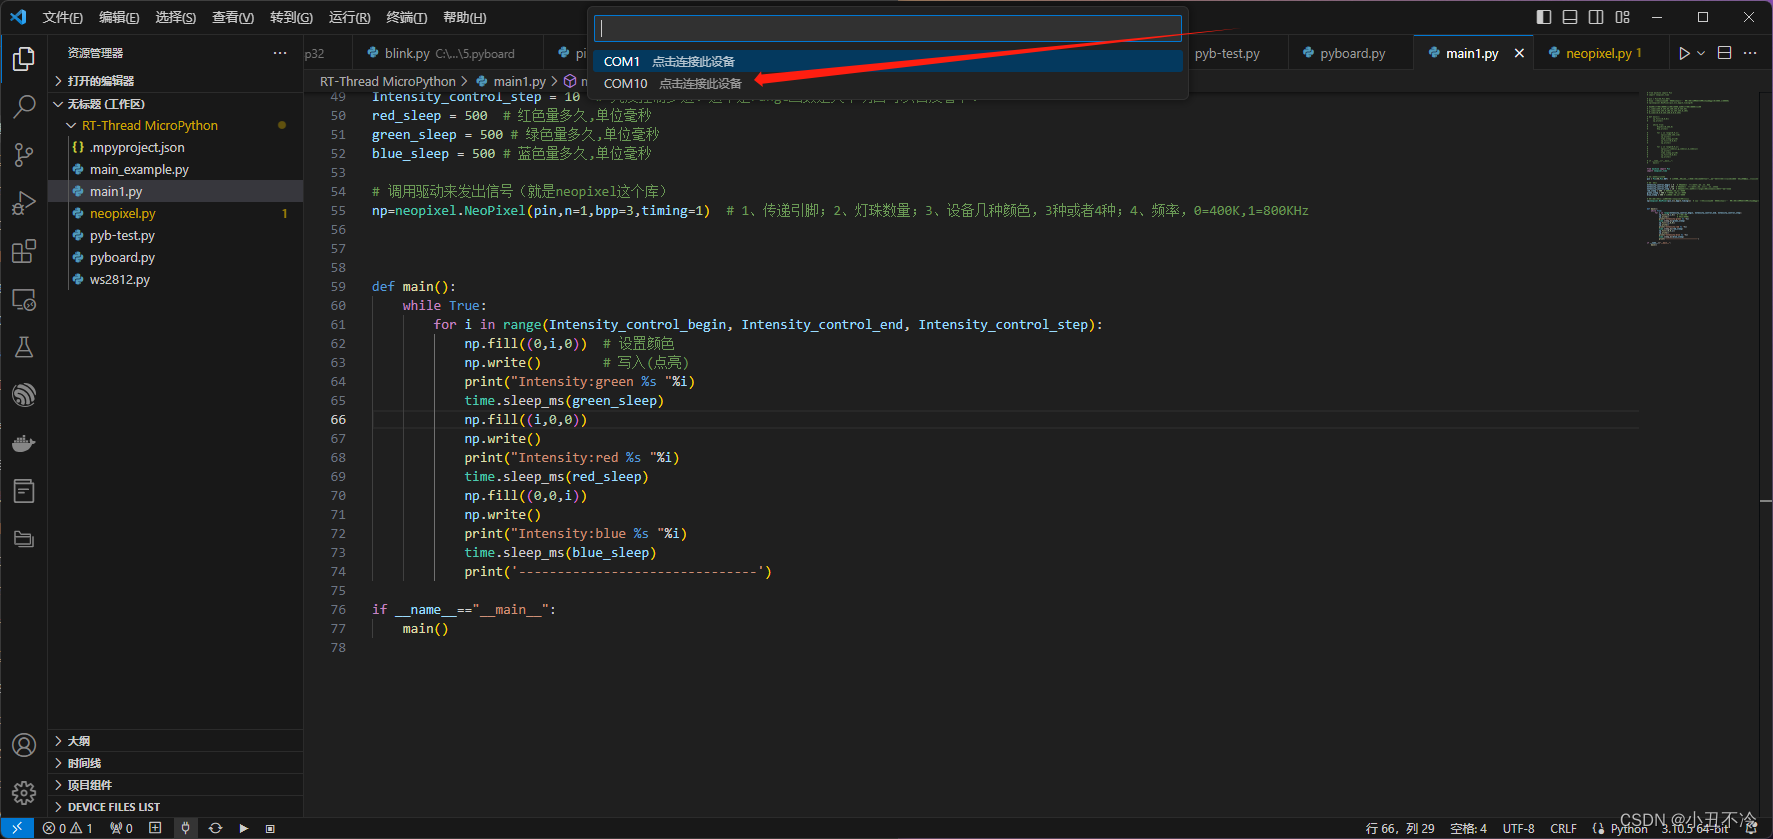Open the Search view in activity bar
The width and height of the screenshot is (1773, 839).
pos(24,107)
